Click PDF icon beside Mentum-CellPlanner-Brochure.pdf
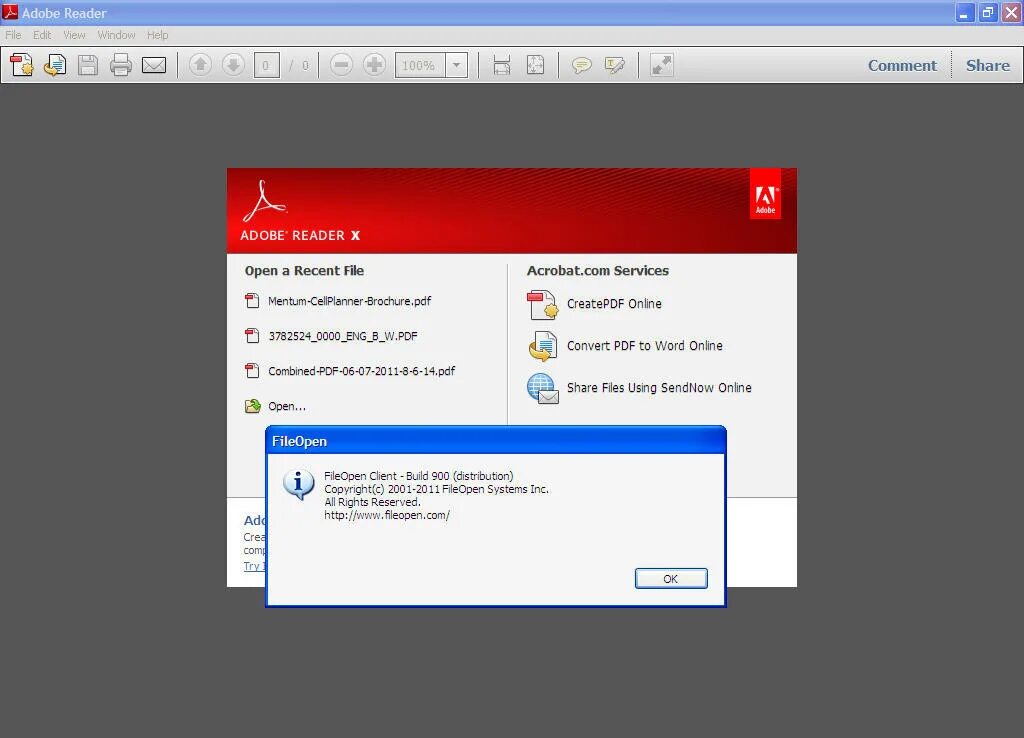 click(252, 301)
